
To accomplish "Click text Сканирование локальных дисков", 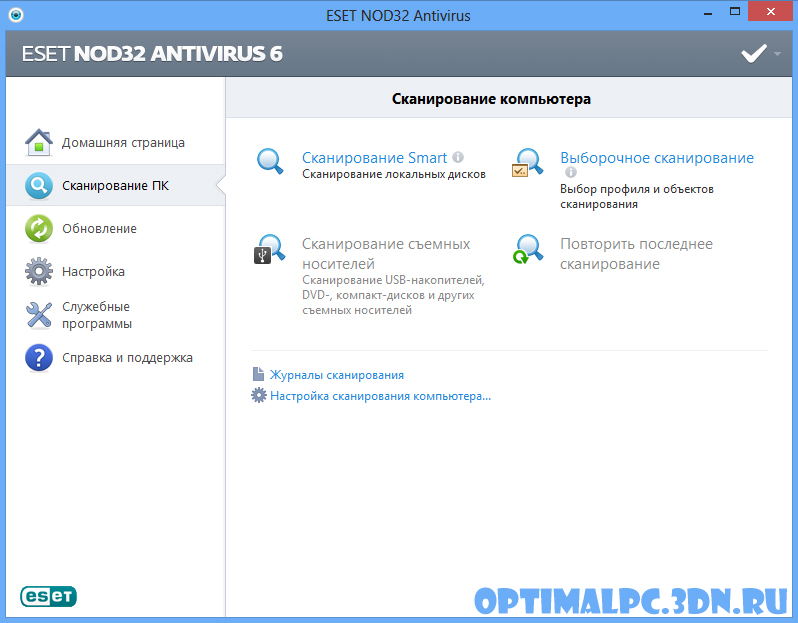I will click(x=393, y=174).
